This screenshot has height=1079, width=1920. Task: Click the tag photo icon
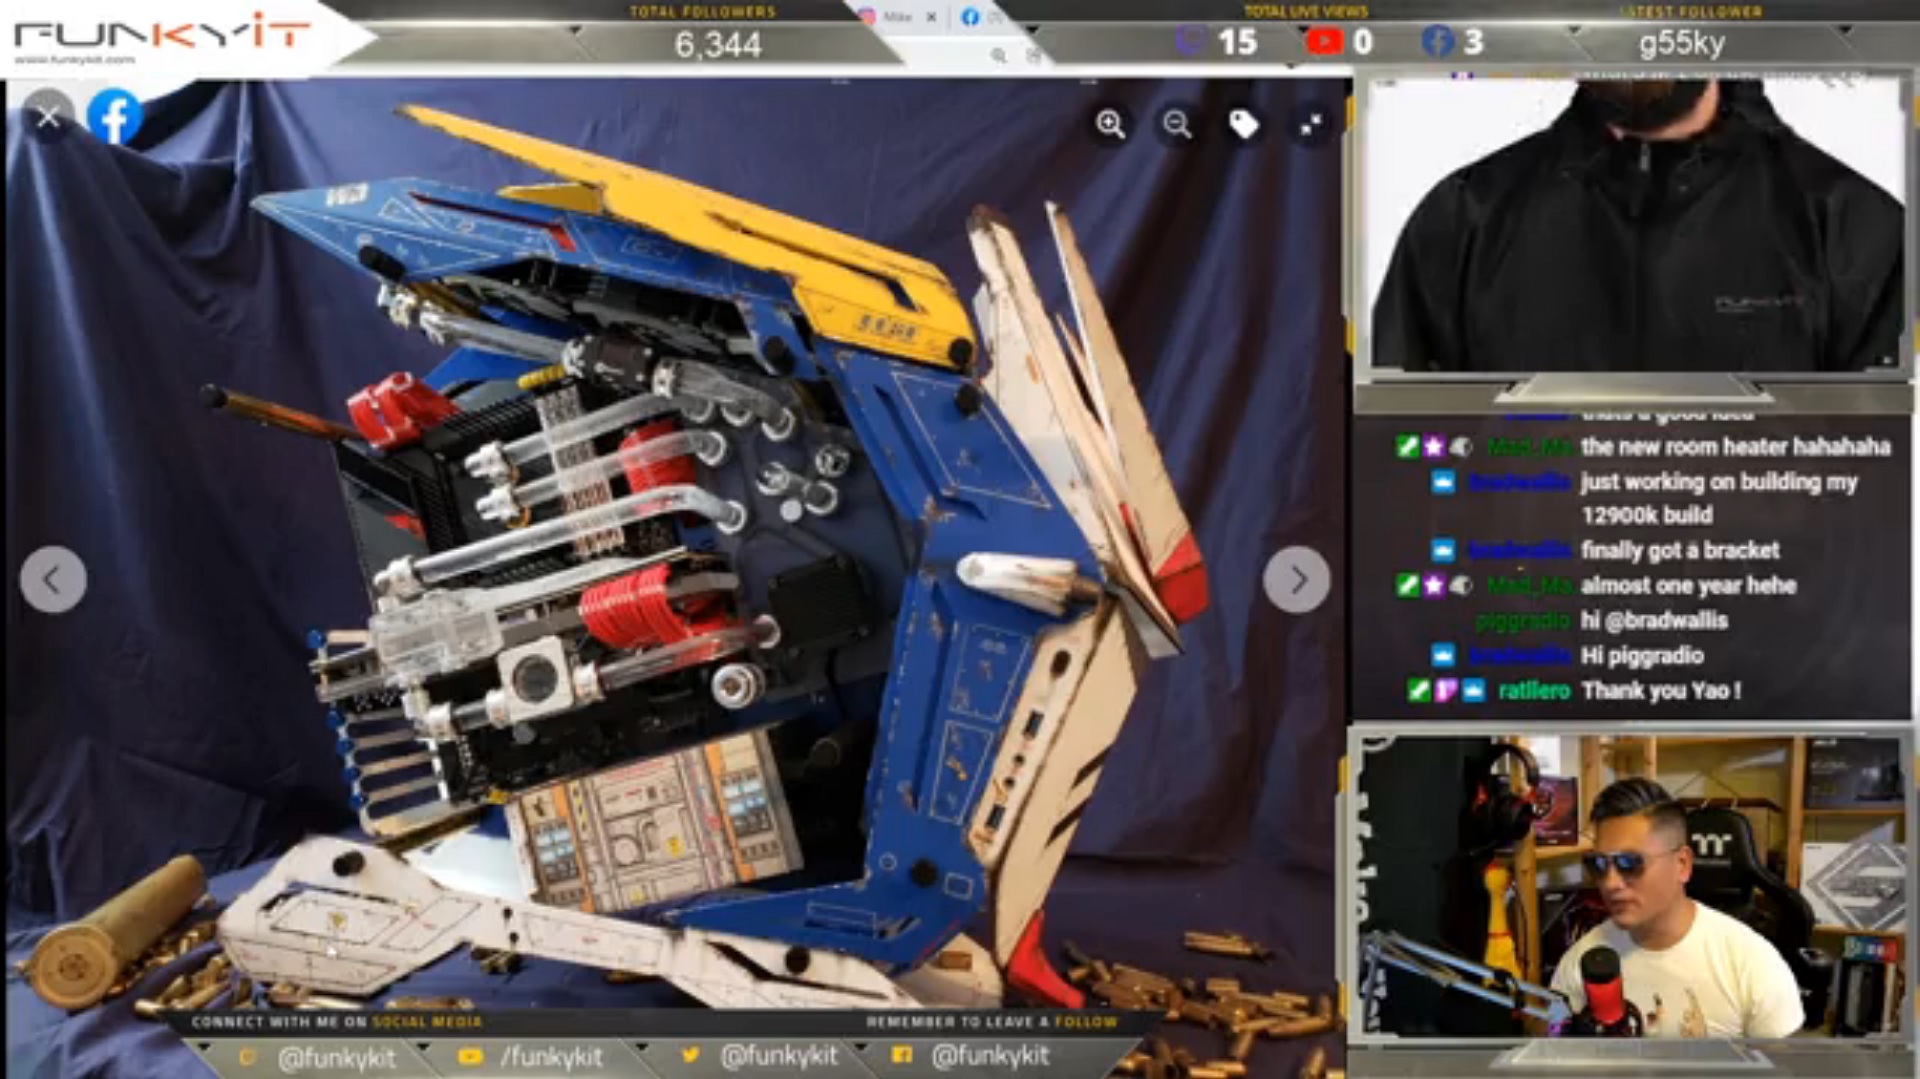(1243, 124)
